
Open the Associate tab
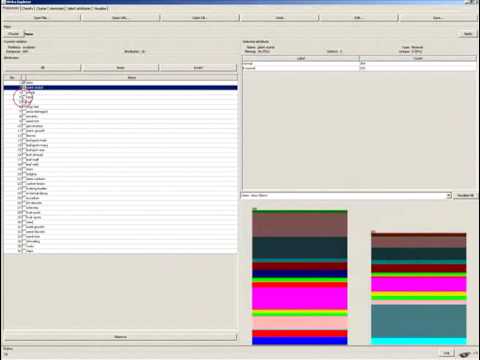click(x=57, y=8)
